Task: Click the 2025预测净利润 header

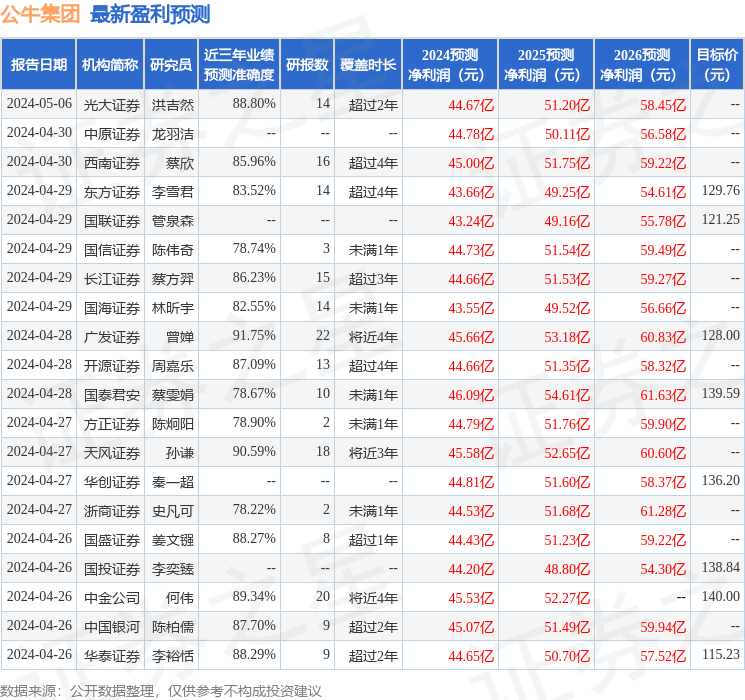Action: pyautogui.click(x=546, y=65)
